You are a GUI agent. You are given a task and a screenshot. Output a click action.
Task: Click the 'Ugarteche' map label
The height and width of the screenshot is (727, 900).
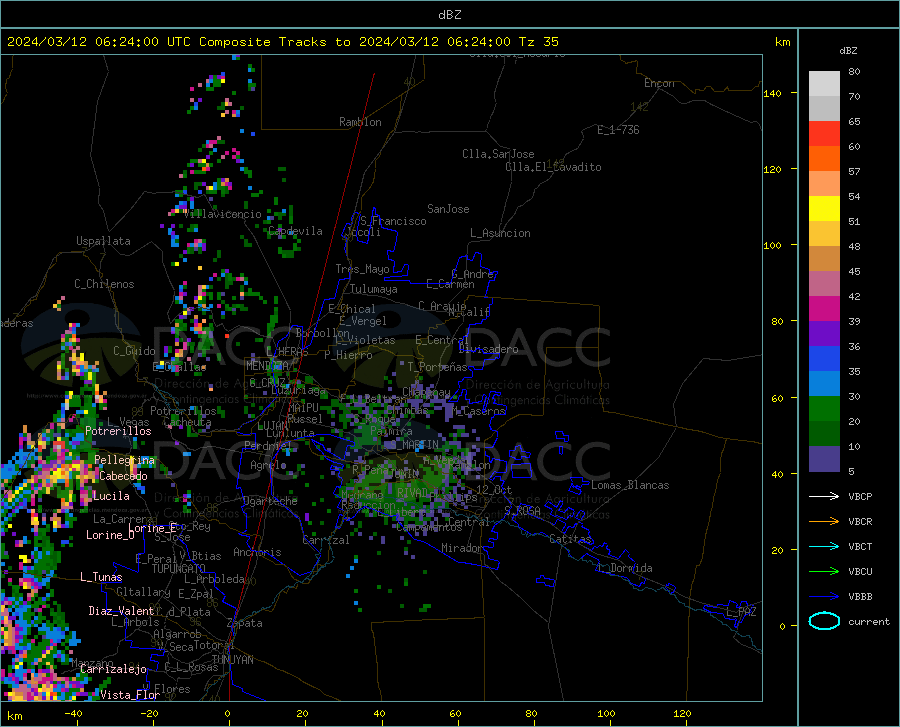[x=270, y=501]
